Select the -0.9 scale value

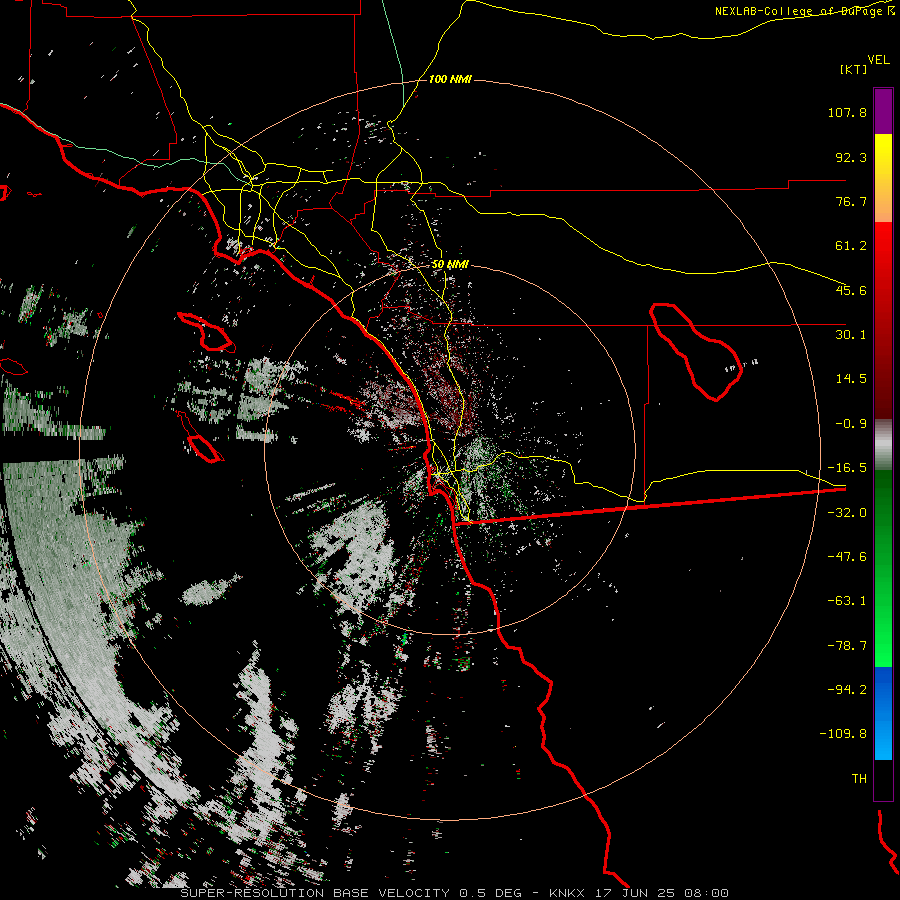point(851,424)
